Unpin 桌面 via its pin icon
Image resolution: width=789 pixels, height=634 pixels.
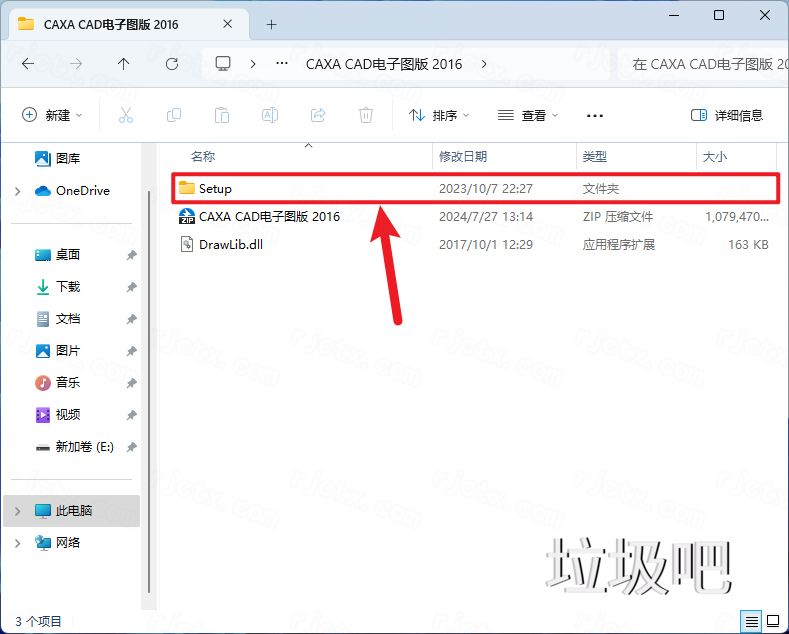tap(131, 255)
